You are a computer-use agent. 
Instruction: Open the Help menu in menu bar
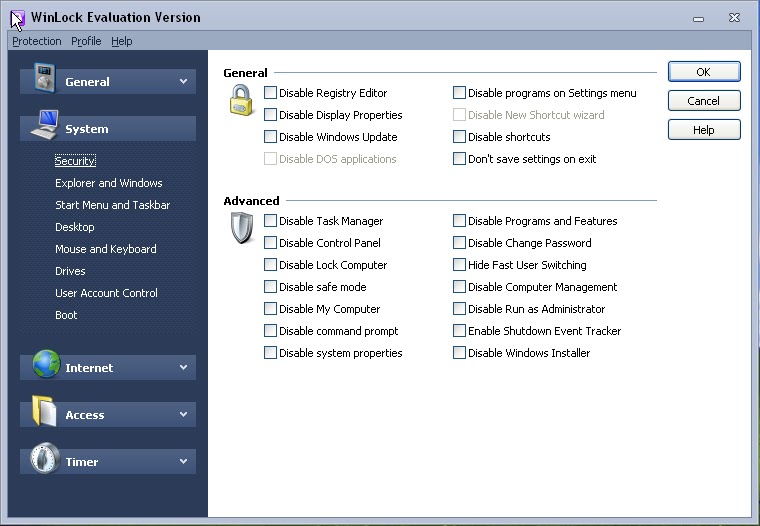122,41
